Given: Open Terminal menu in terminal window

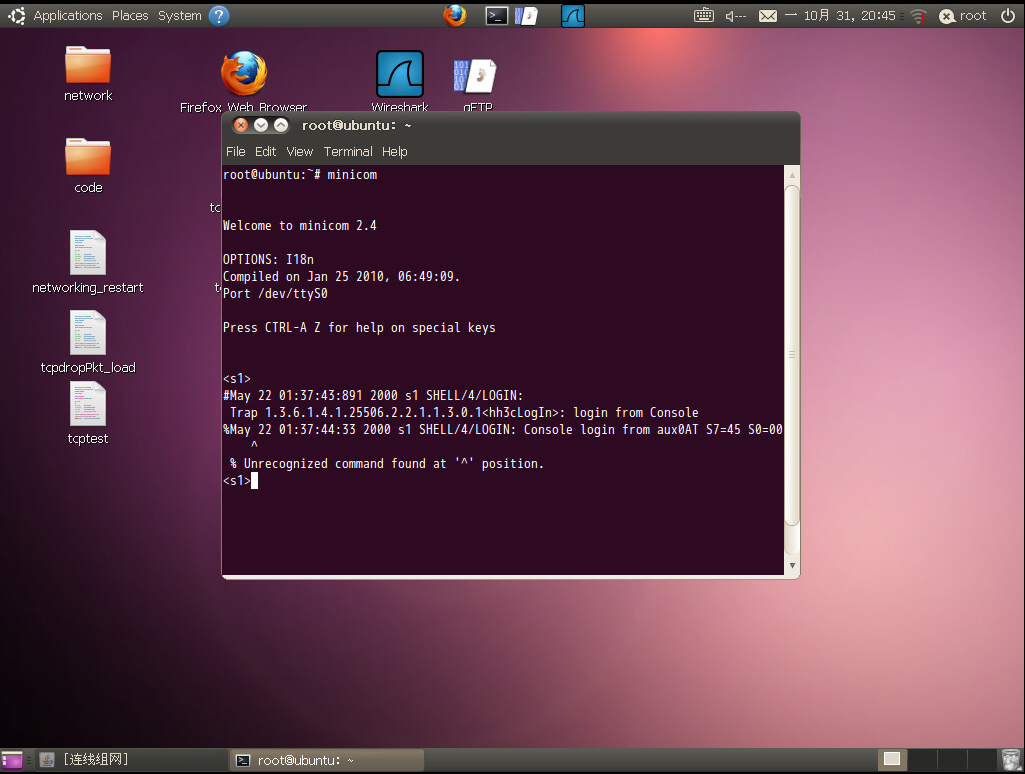Looking at the screenshot, I should [x=348, y=152].
